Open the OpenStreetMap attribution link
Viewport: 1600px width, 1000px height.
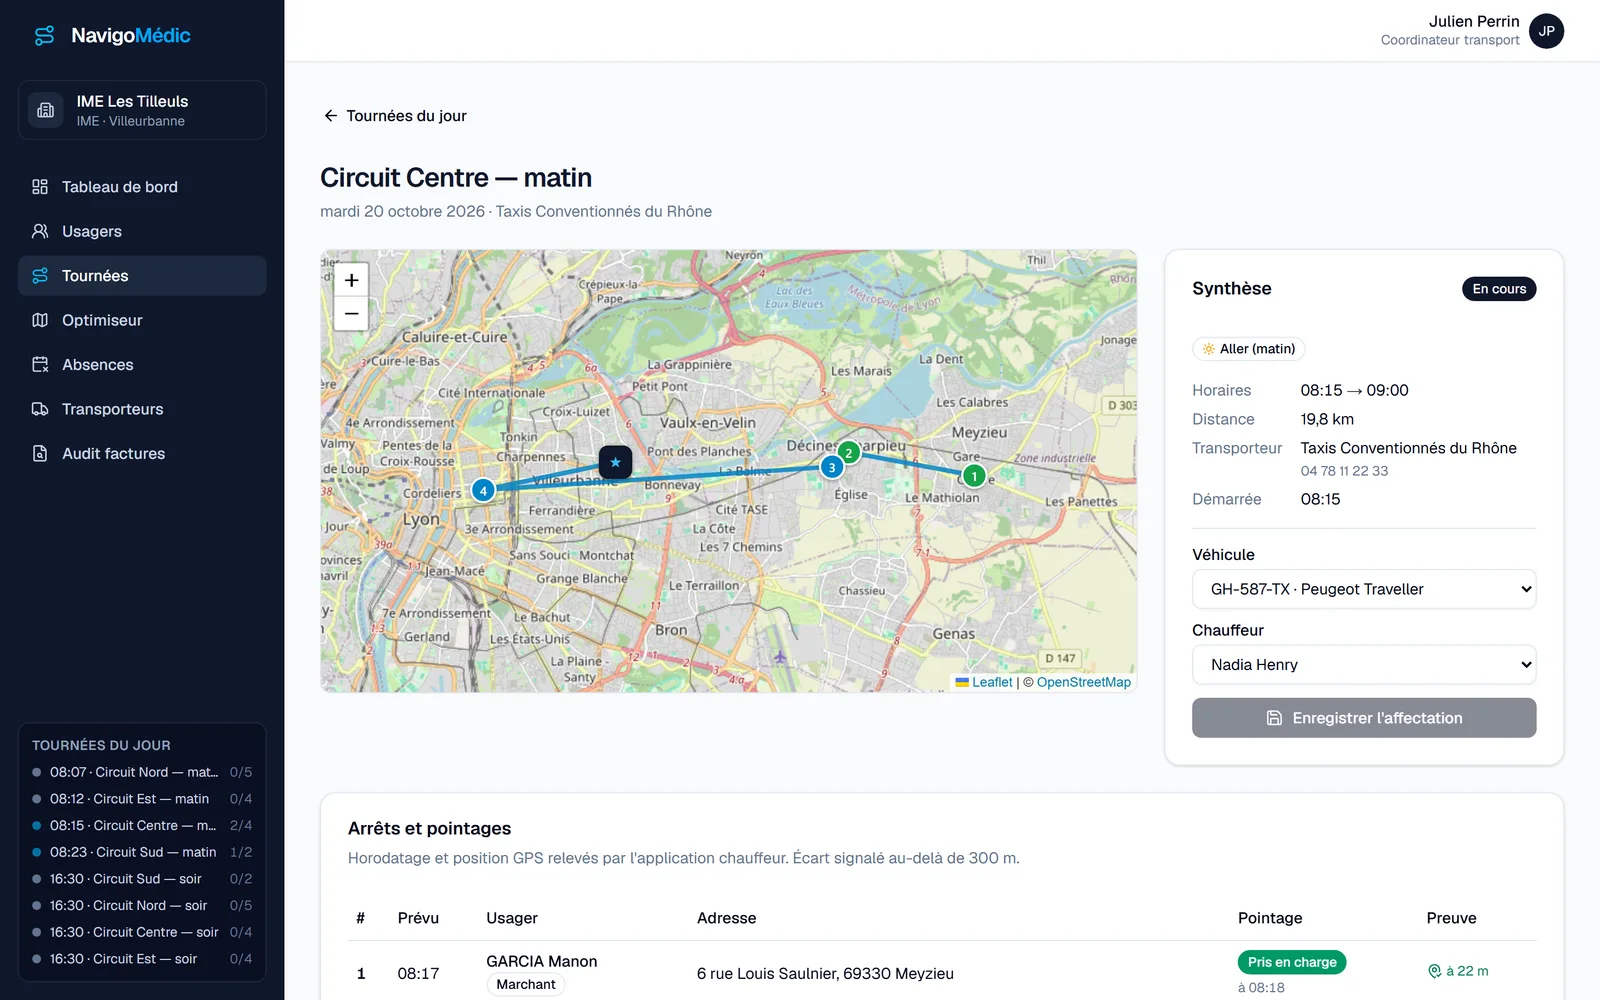tap(1084, 682)
